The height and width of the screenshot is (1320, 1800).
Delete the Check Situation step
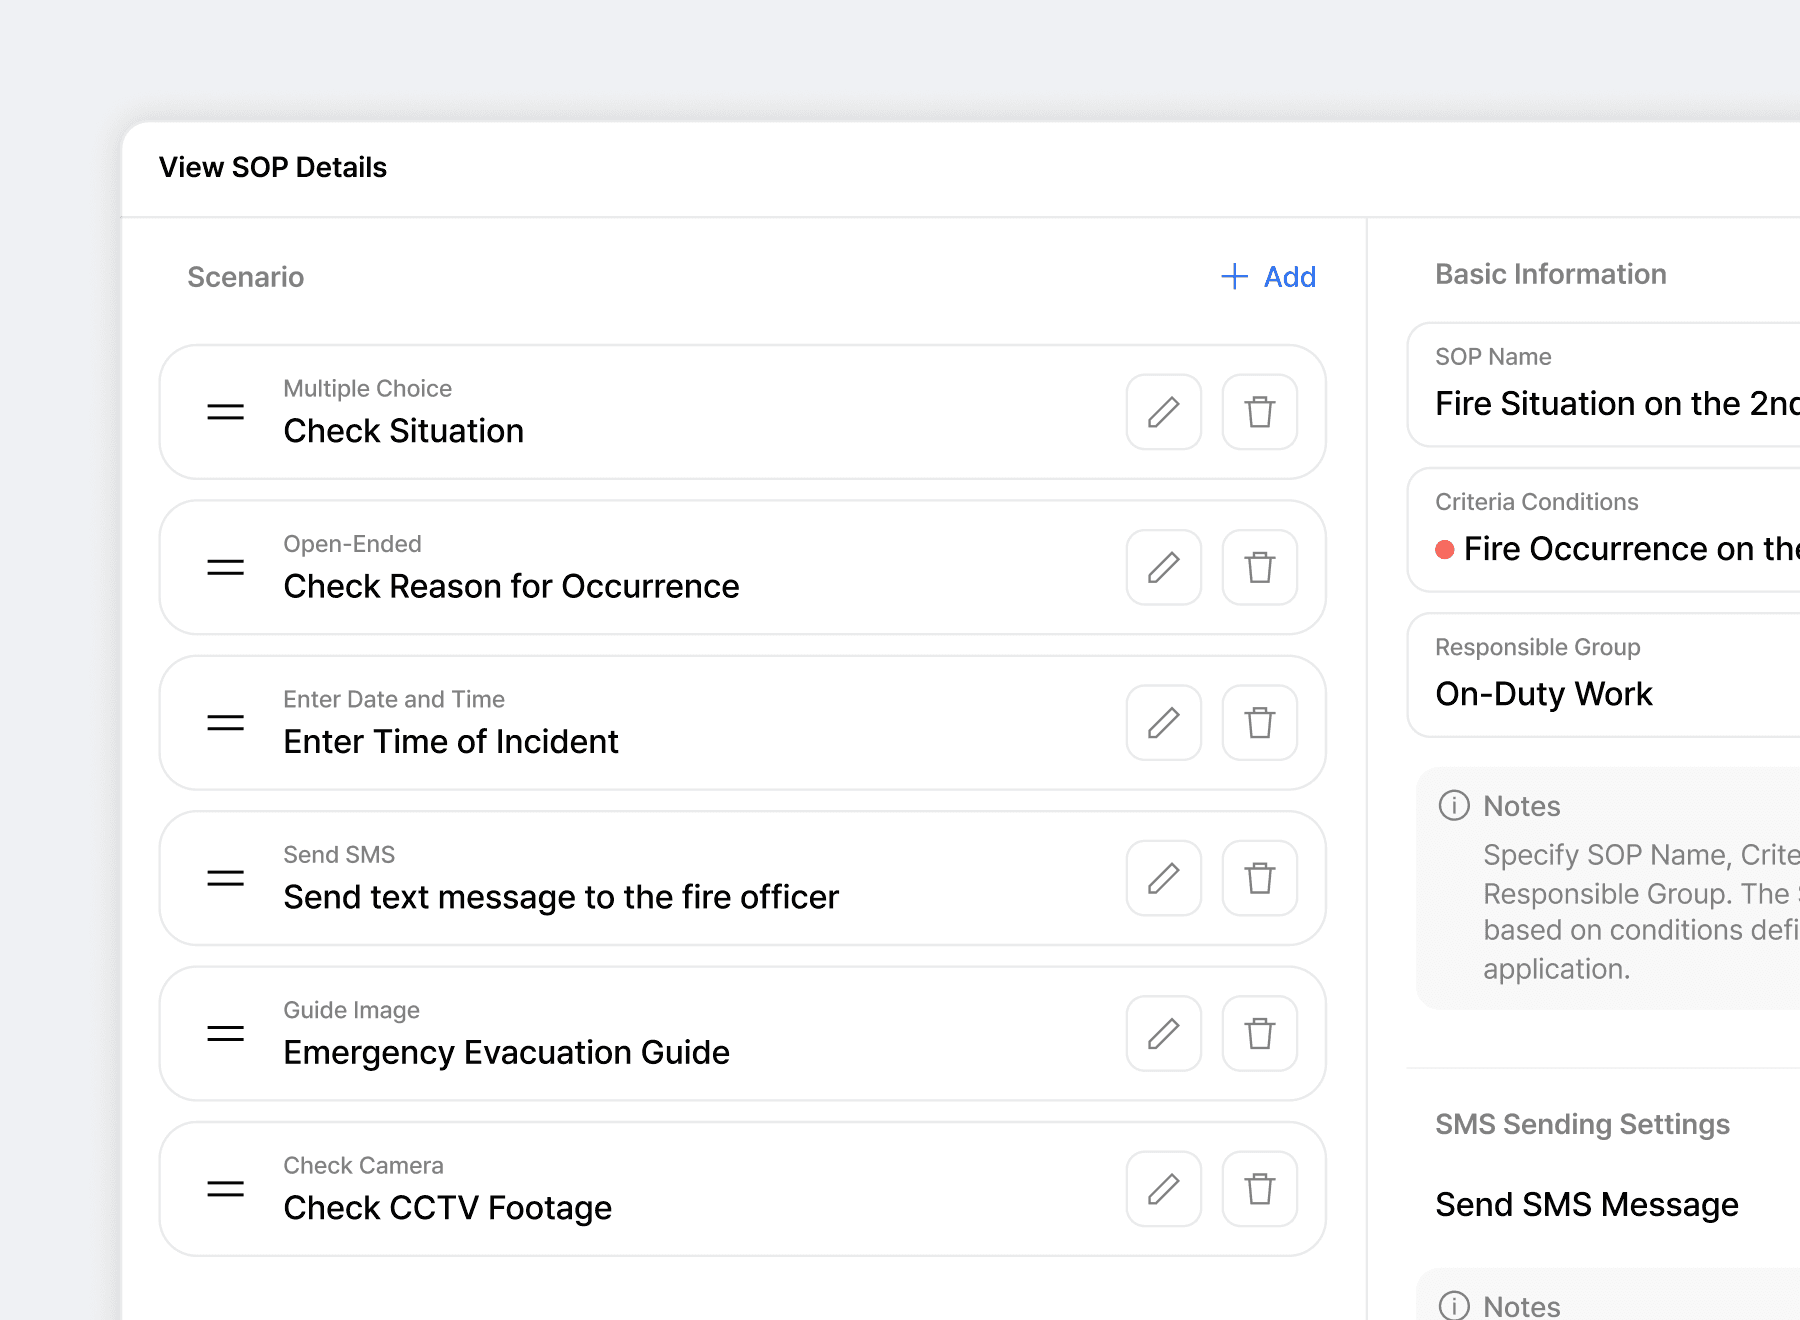(x=1259, y=412)
